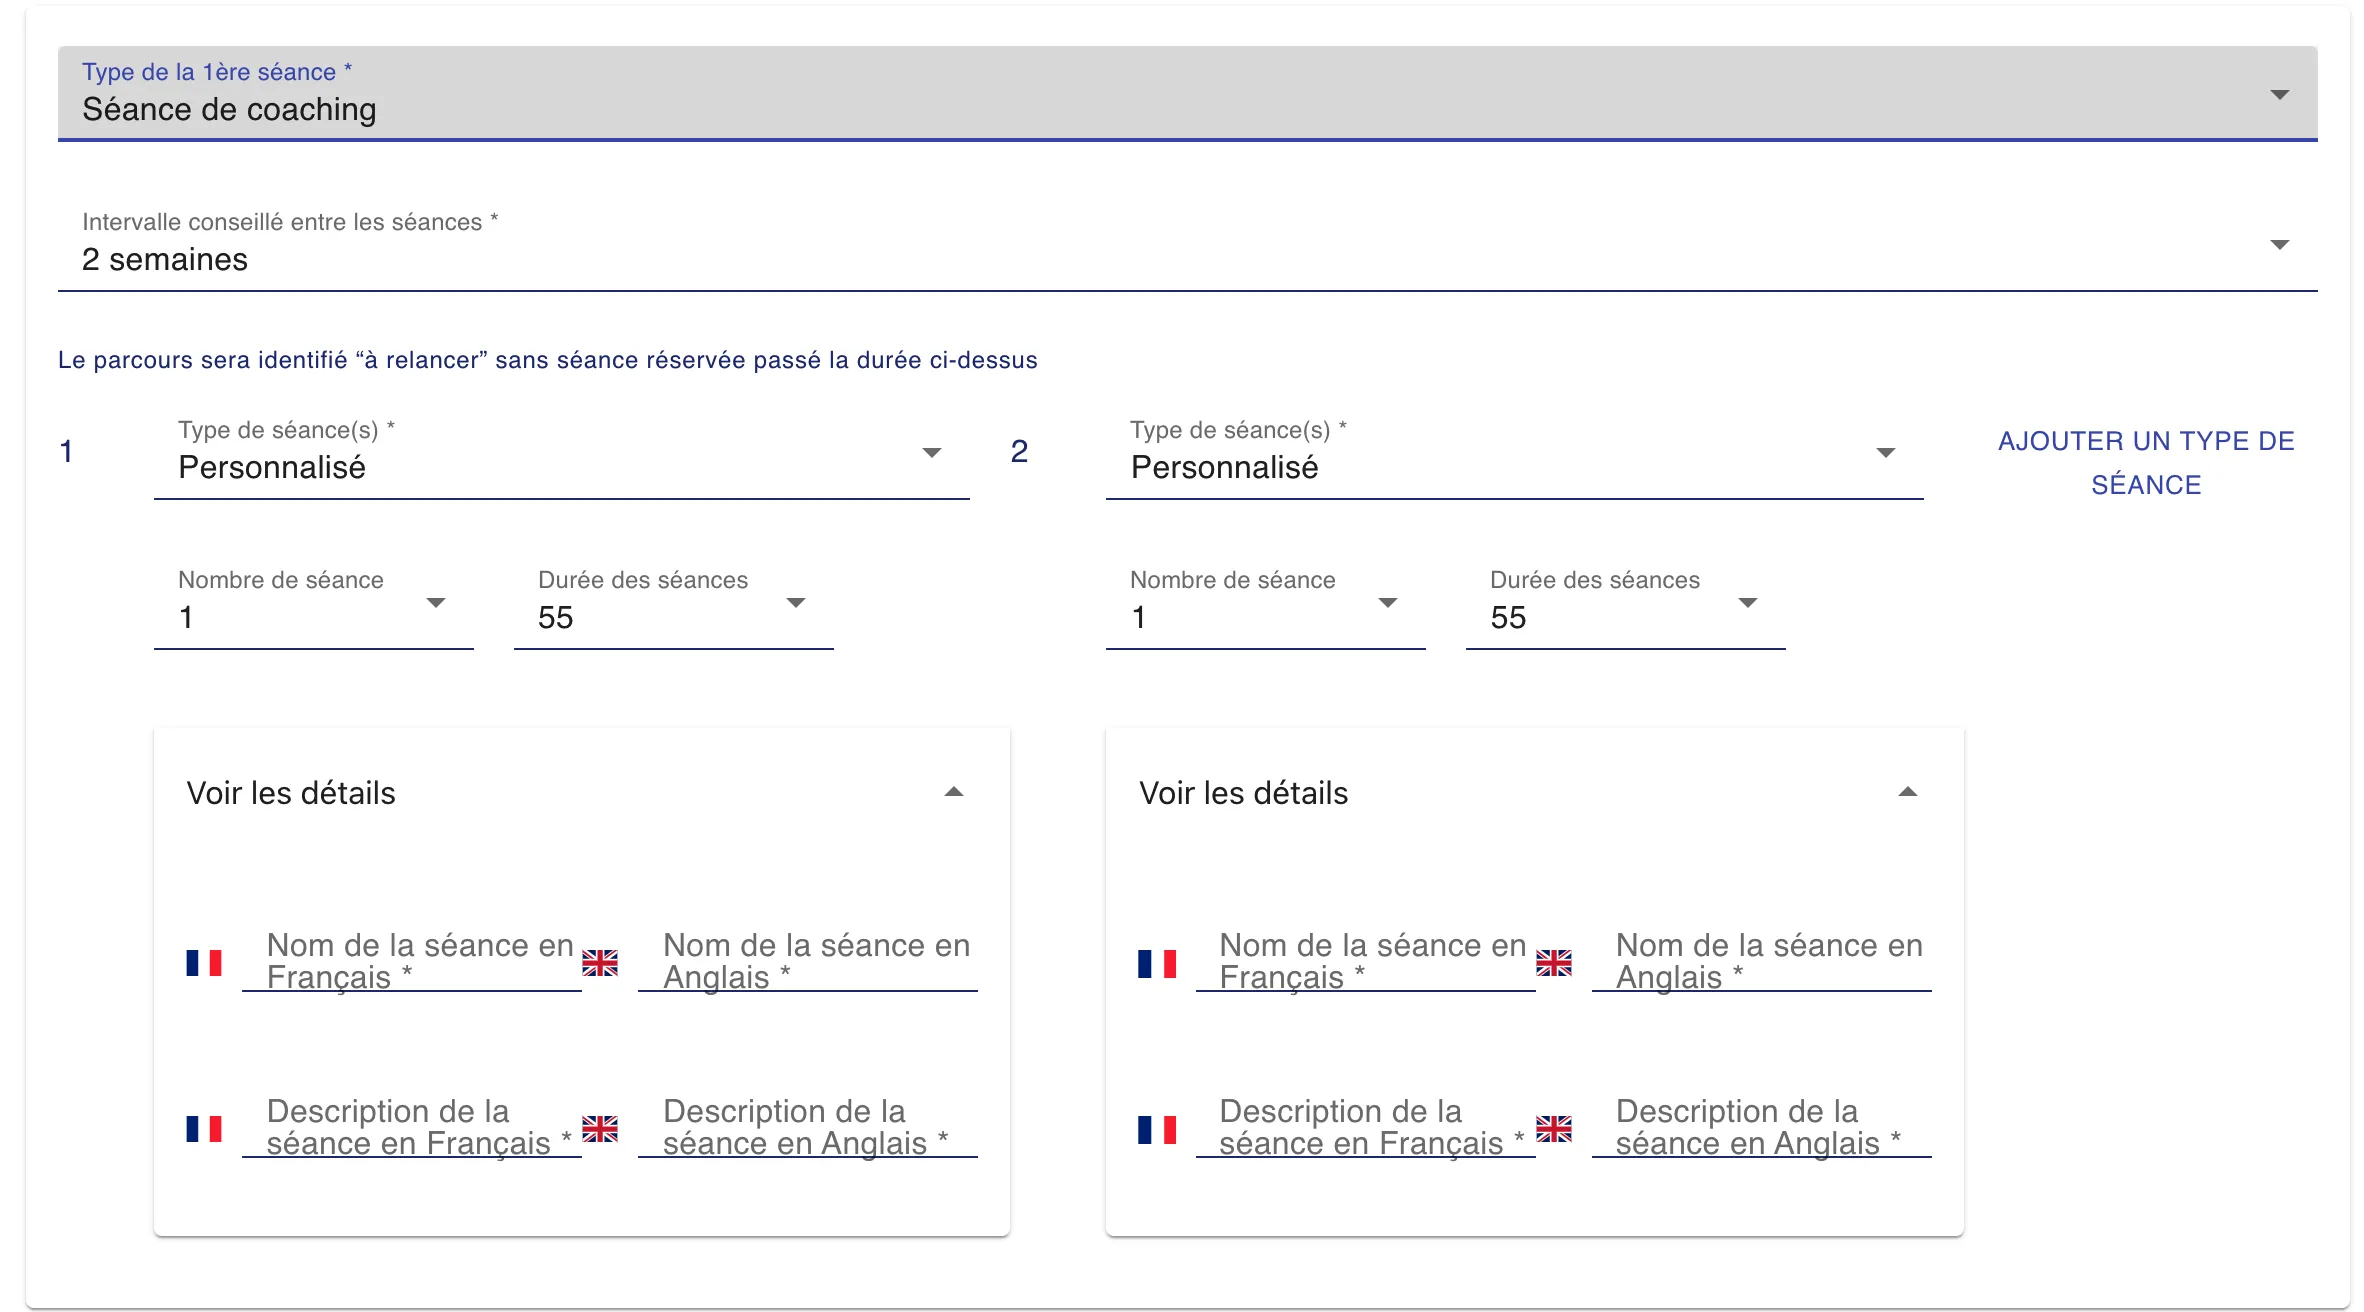Click the UK flag beside first session's English name
Viewport: 2364px width, 1312px height.
pos(600,963)
